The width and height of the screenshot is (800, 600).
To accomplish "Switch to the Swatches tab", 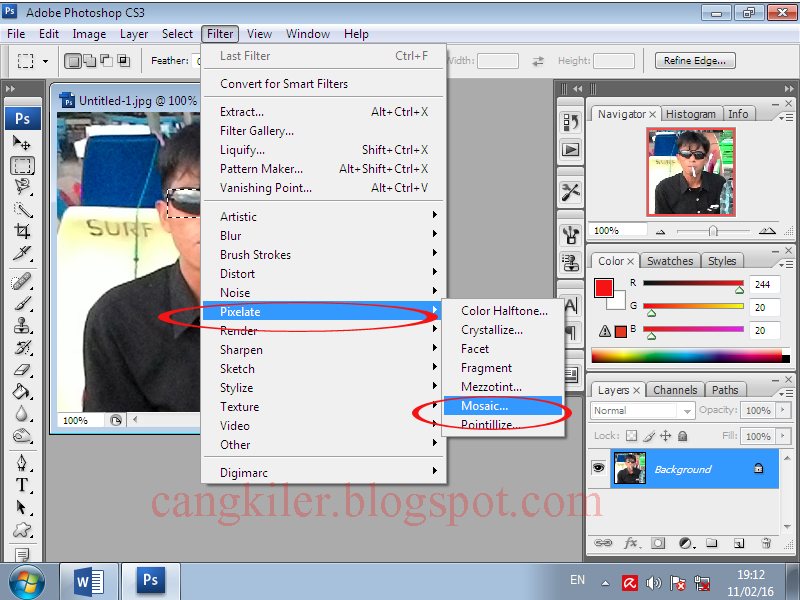I will pos(670,261).
